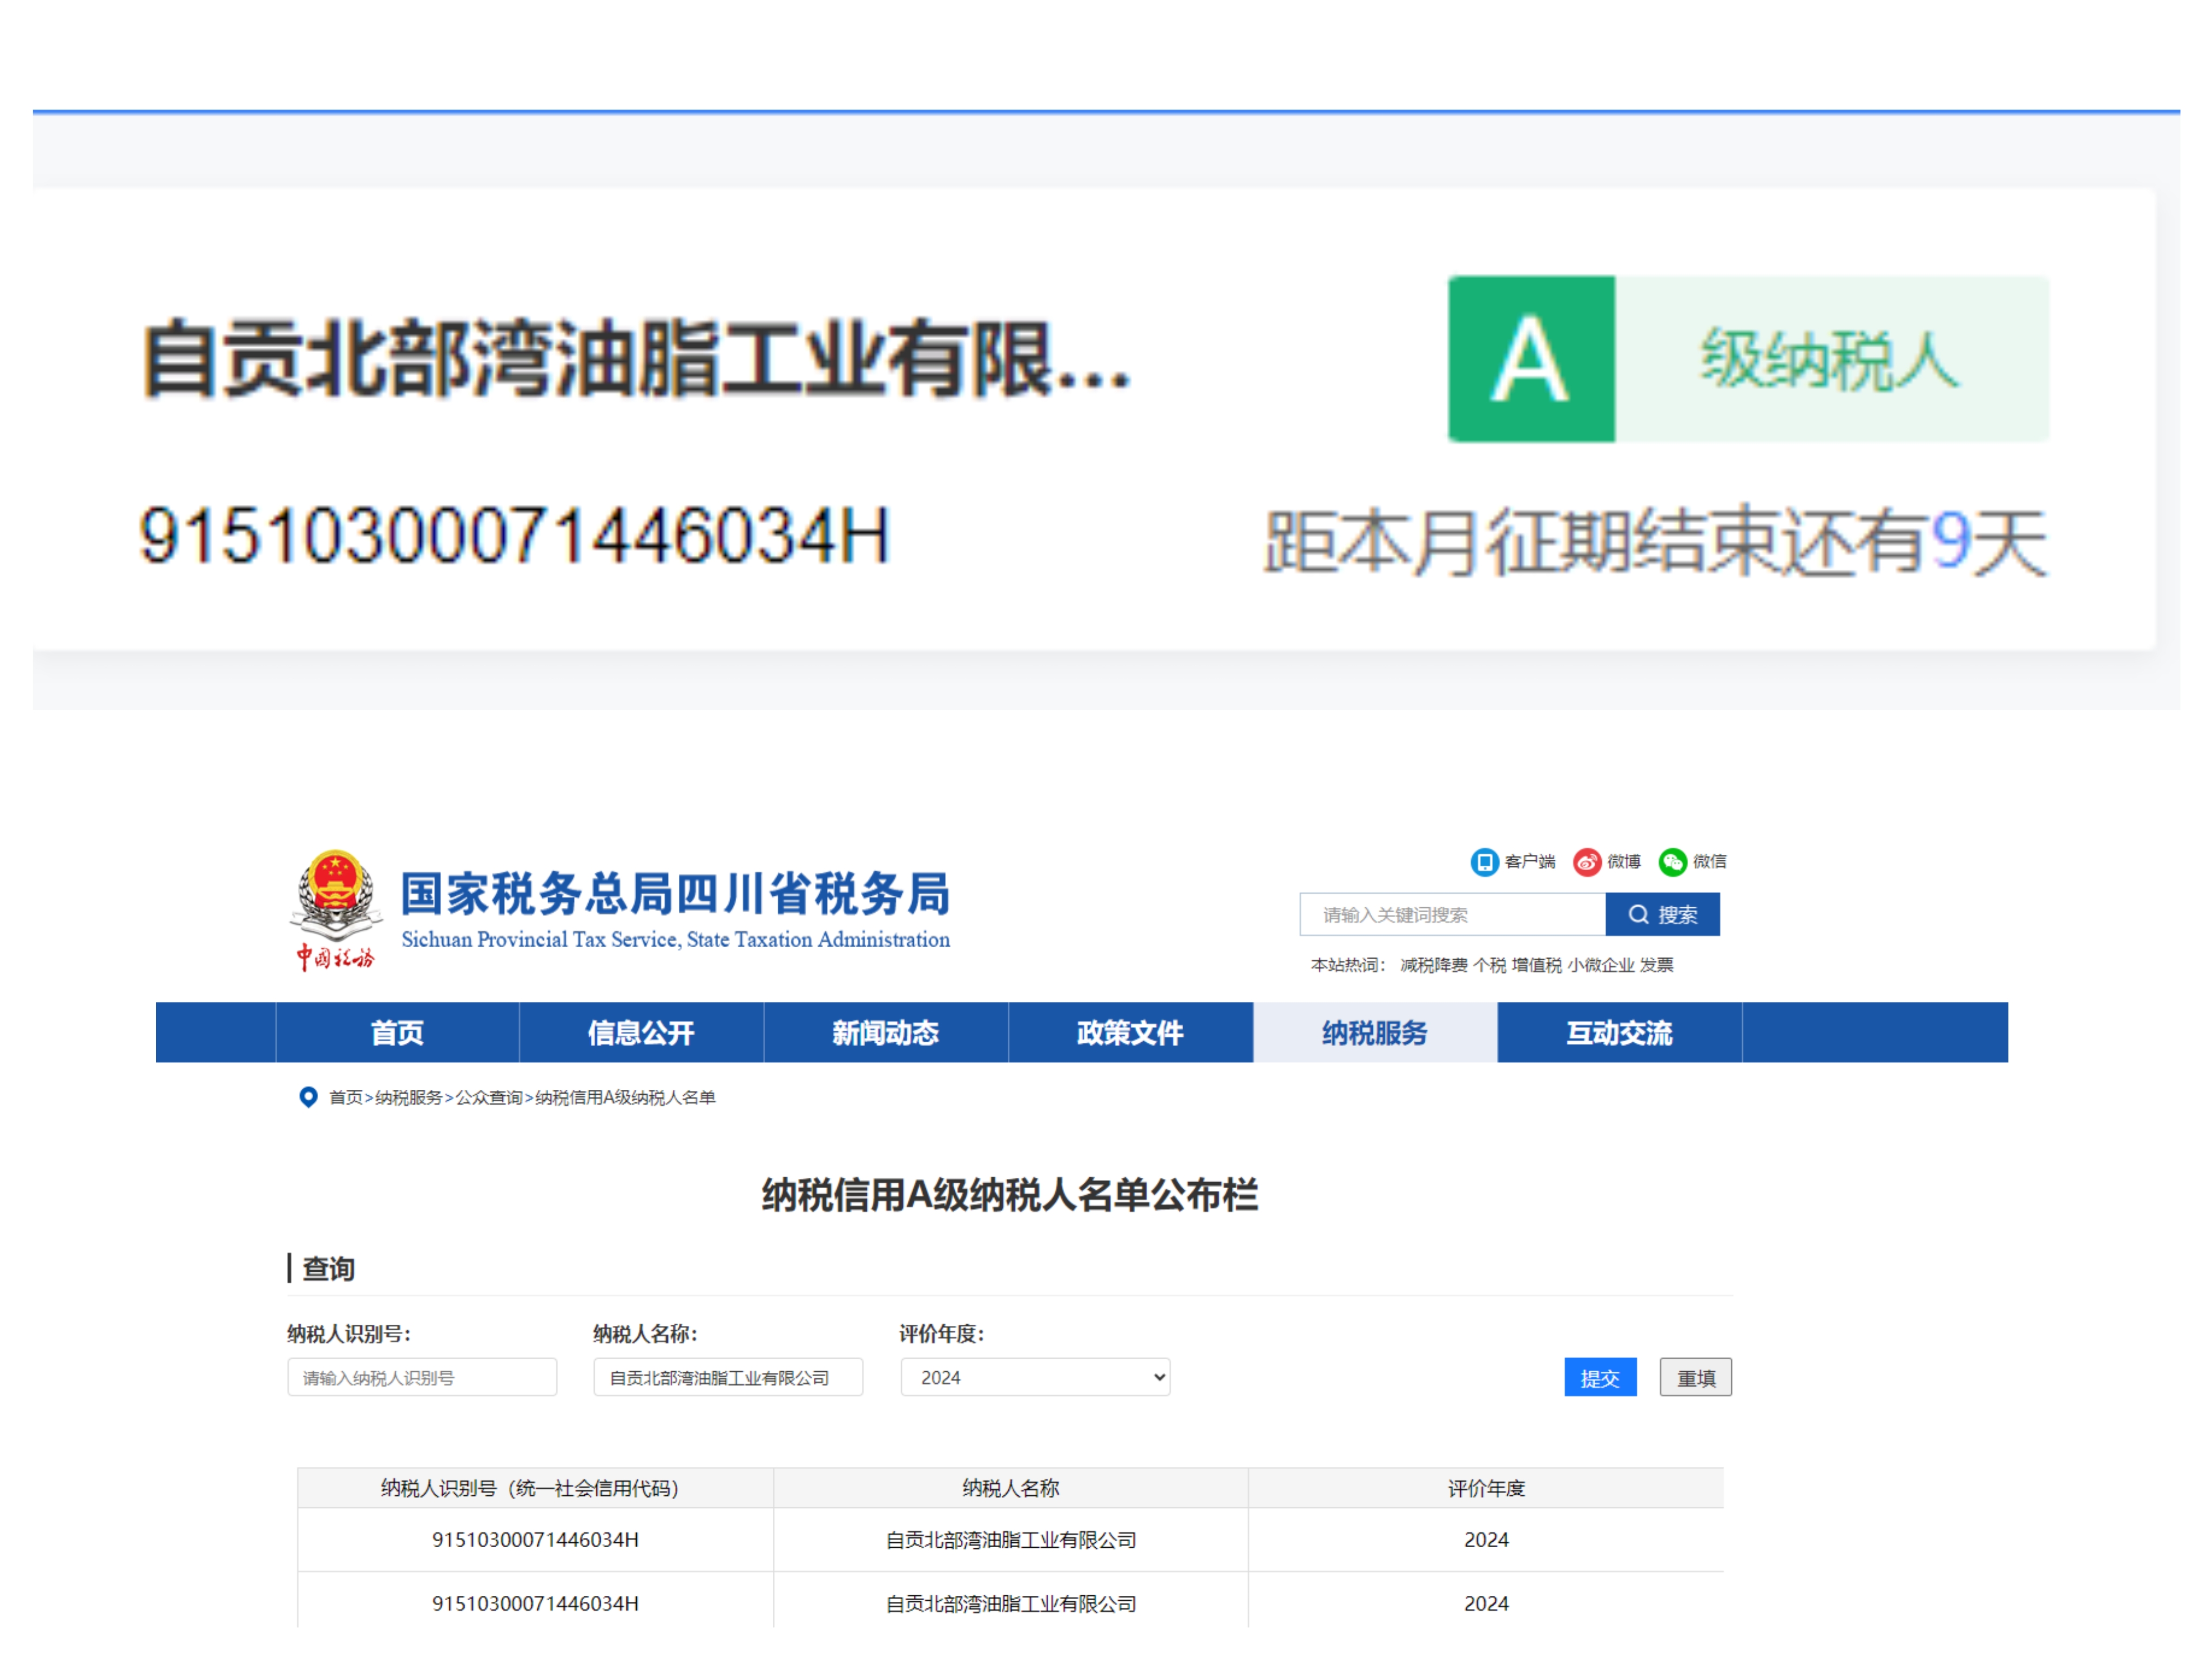Click the breadcrumb location pin icon

[309, 1097]
